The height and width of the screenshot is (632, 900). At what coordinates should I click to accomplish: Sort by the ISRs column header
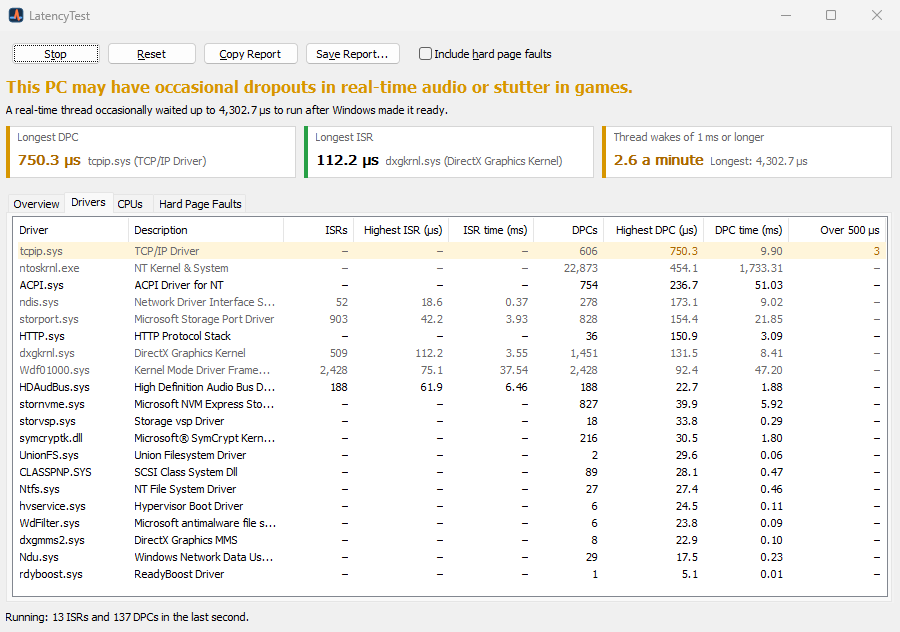point(319,230)
